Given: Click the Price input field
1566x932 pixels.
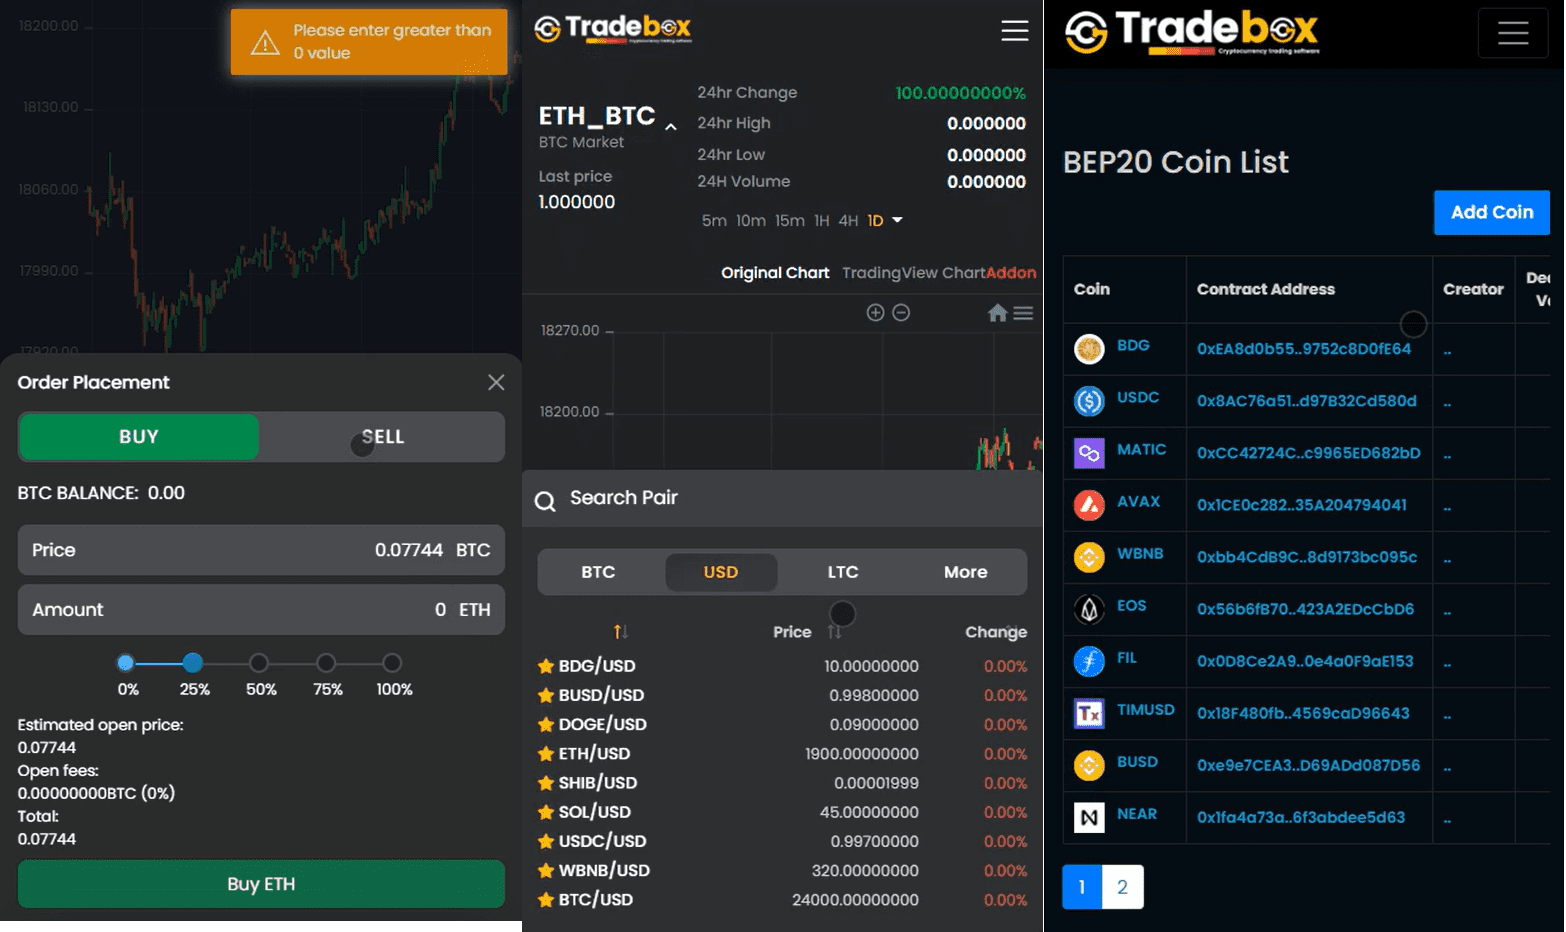Looking at the screenshot, I should [261, 550].
